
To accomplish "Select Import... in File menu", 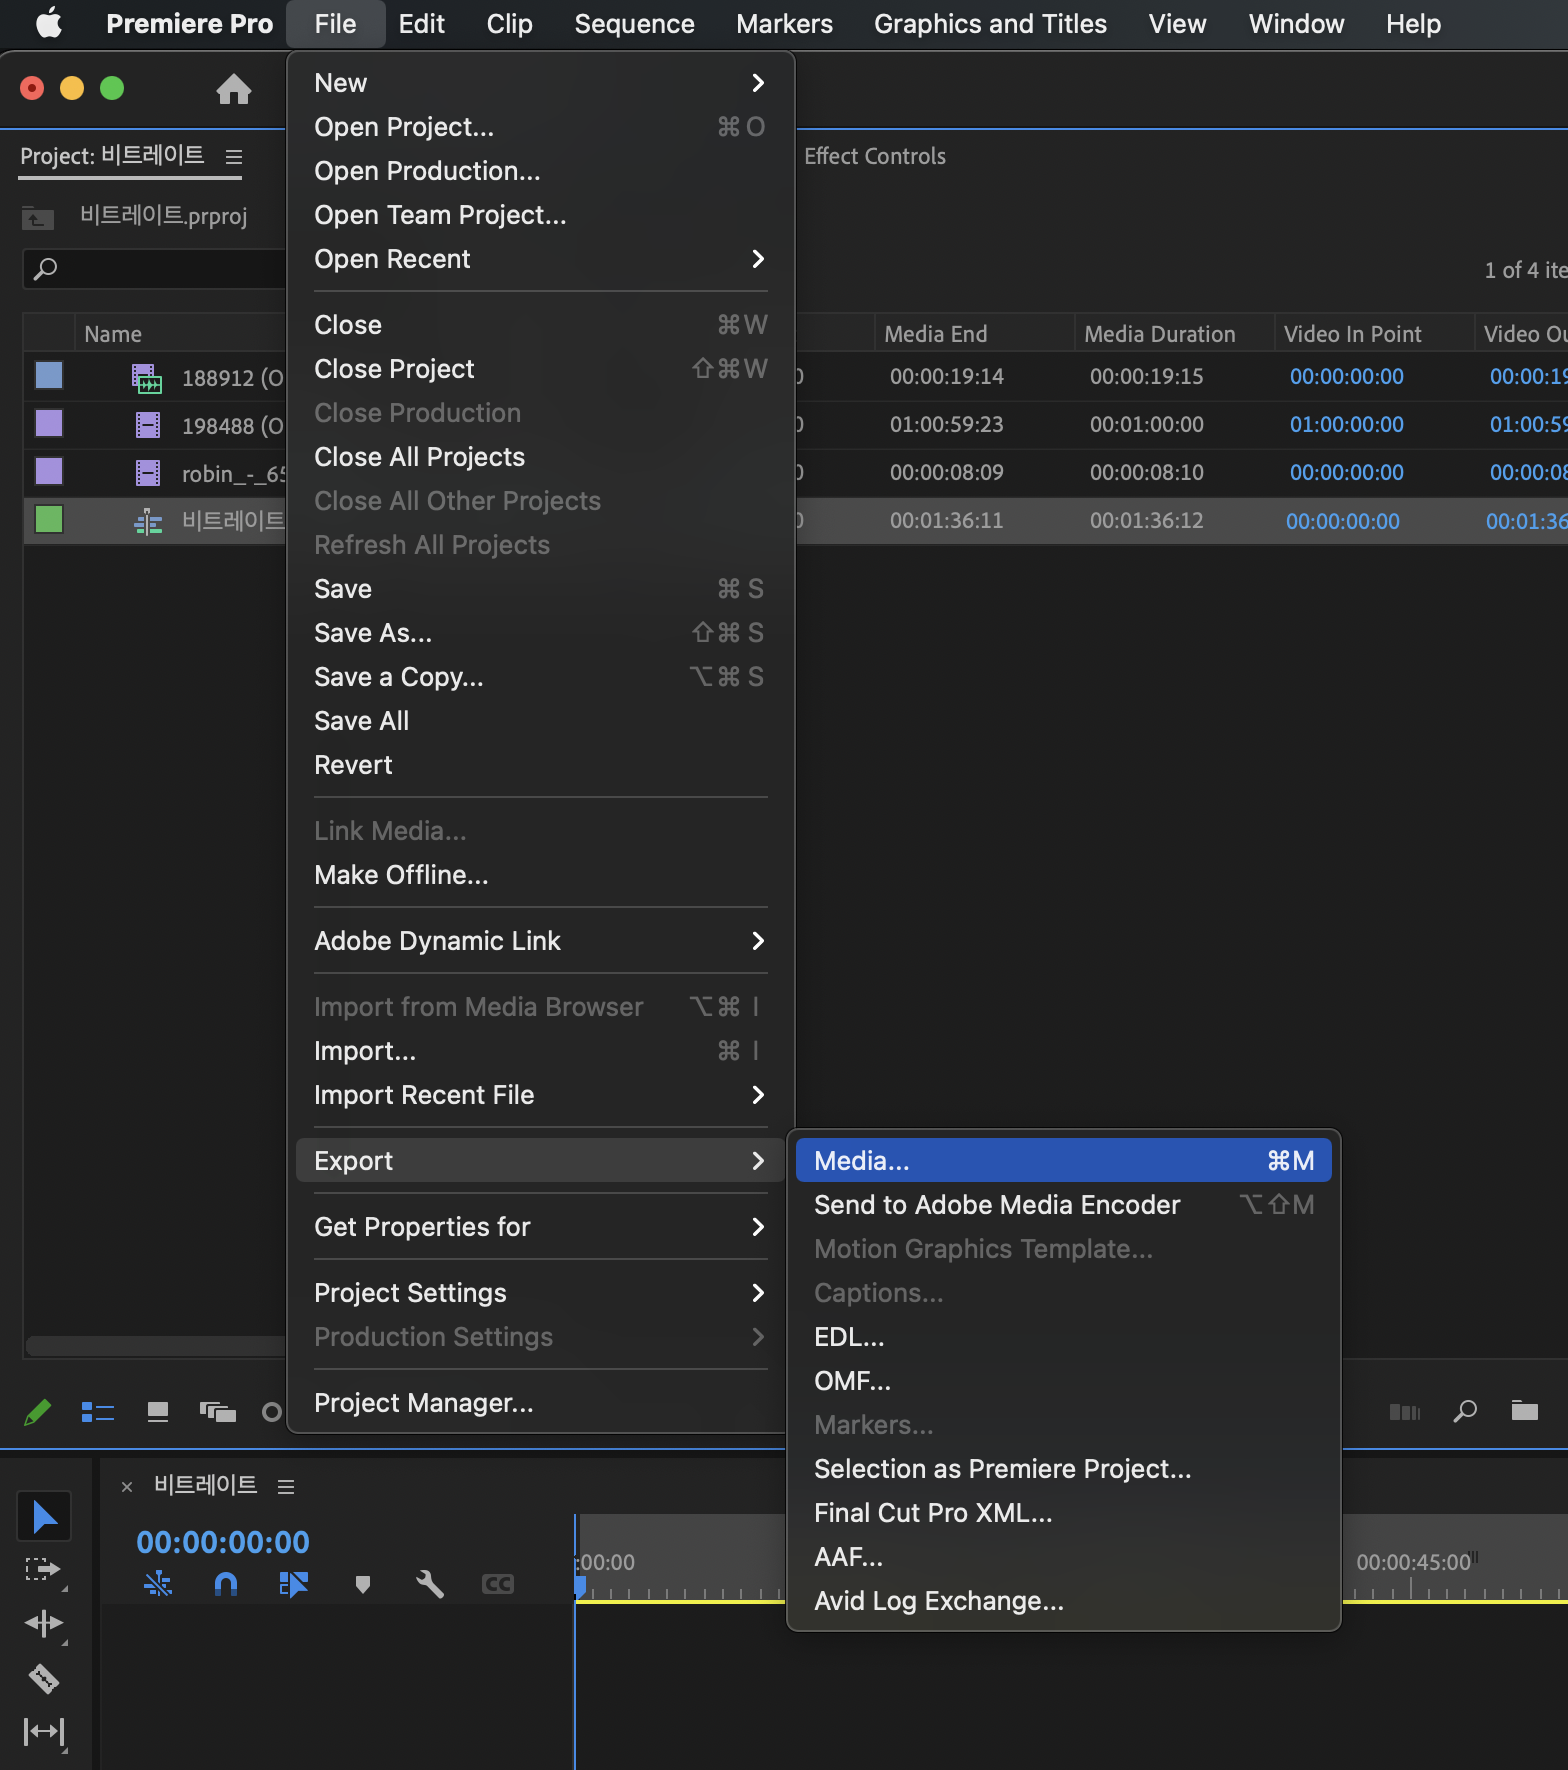I will (x=540, y=1051).
